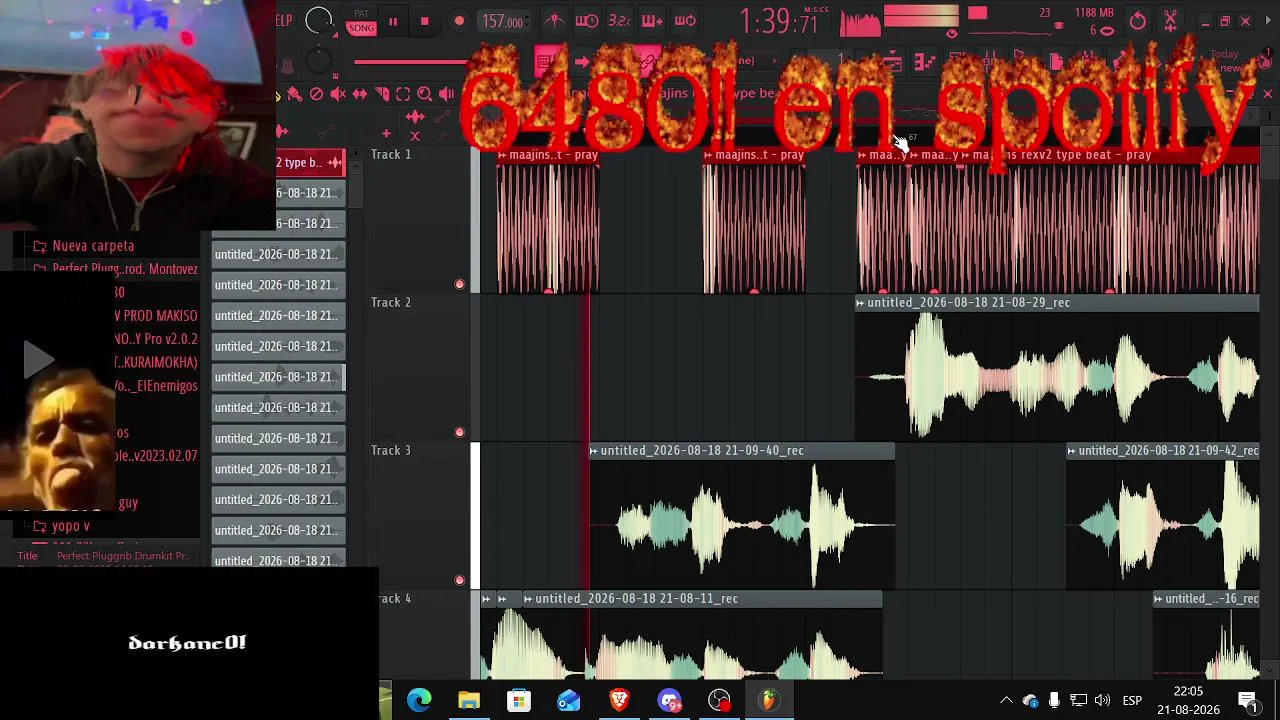
Task: Switch to FL Studio taskbar icon
Action: (769, 700)
